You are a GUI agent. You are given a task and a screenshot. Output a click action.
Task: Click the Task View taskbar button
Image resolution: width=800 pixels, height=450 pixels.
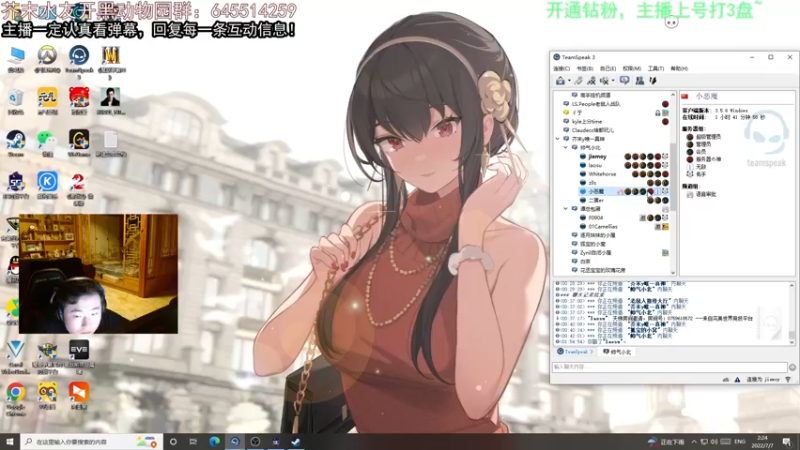point(193,442)
